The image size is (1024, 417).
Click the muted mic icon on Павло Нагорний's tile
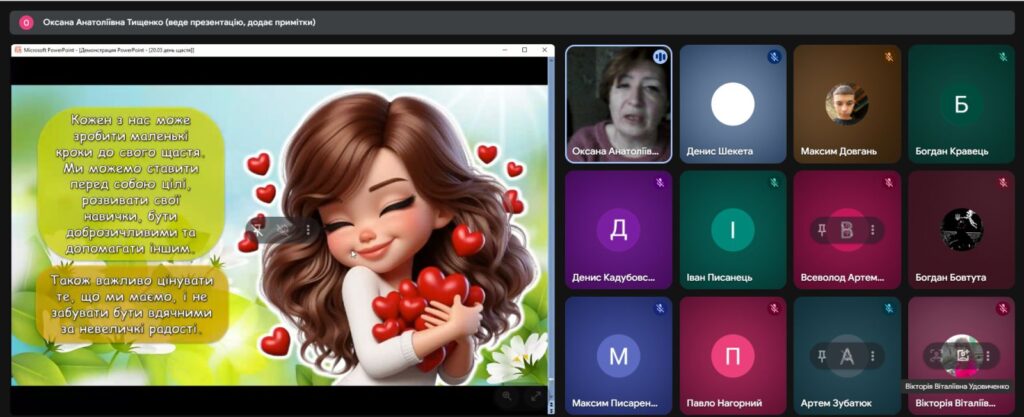point(773,309)
